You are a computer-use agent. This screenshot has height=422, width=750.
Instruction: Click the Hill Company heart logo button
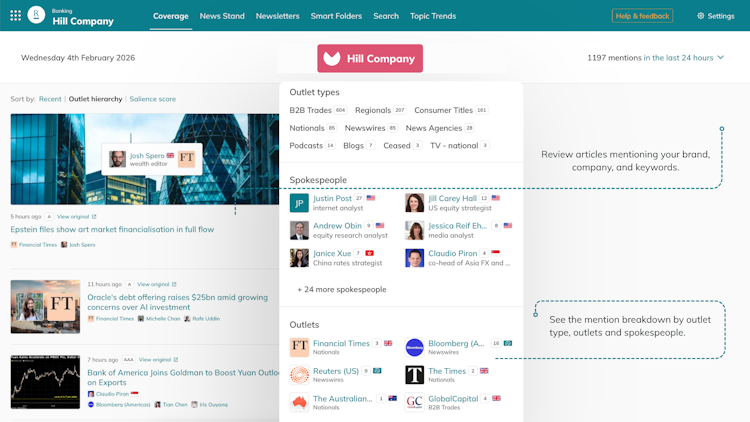(x=370, y=58)
